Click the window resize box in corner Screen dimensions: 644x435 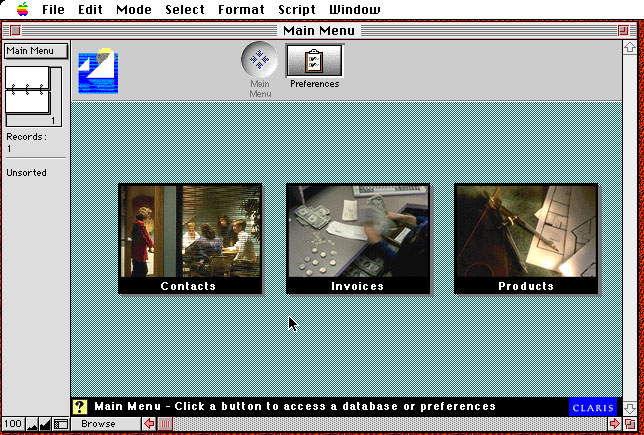click(630, 424)
